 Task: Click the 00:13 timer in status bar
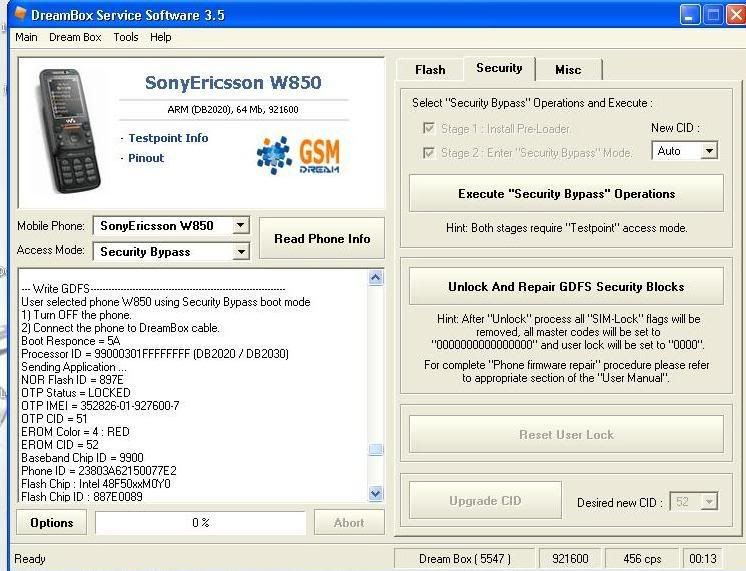[x=703, y=559]
